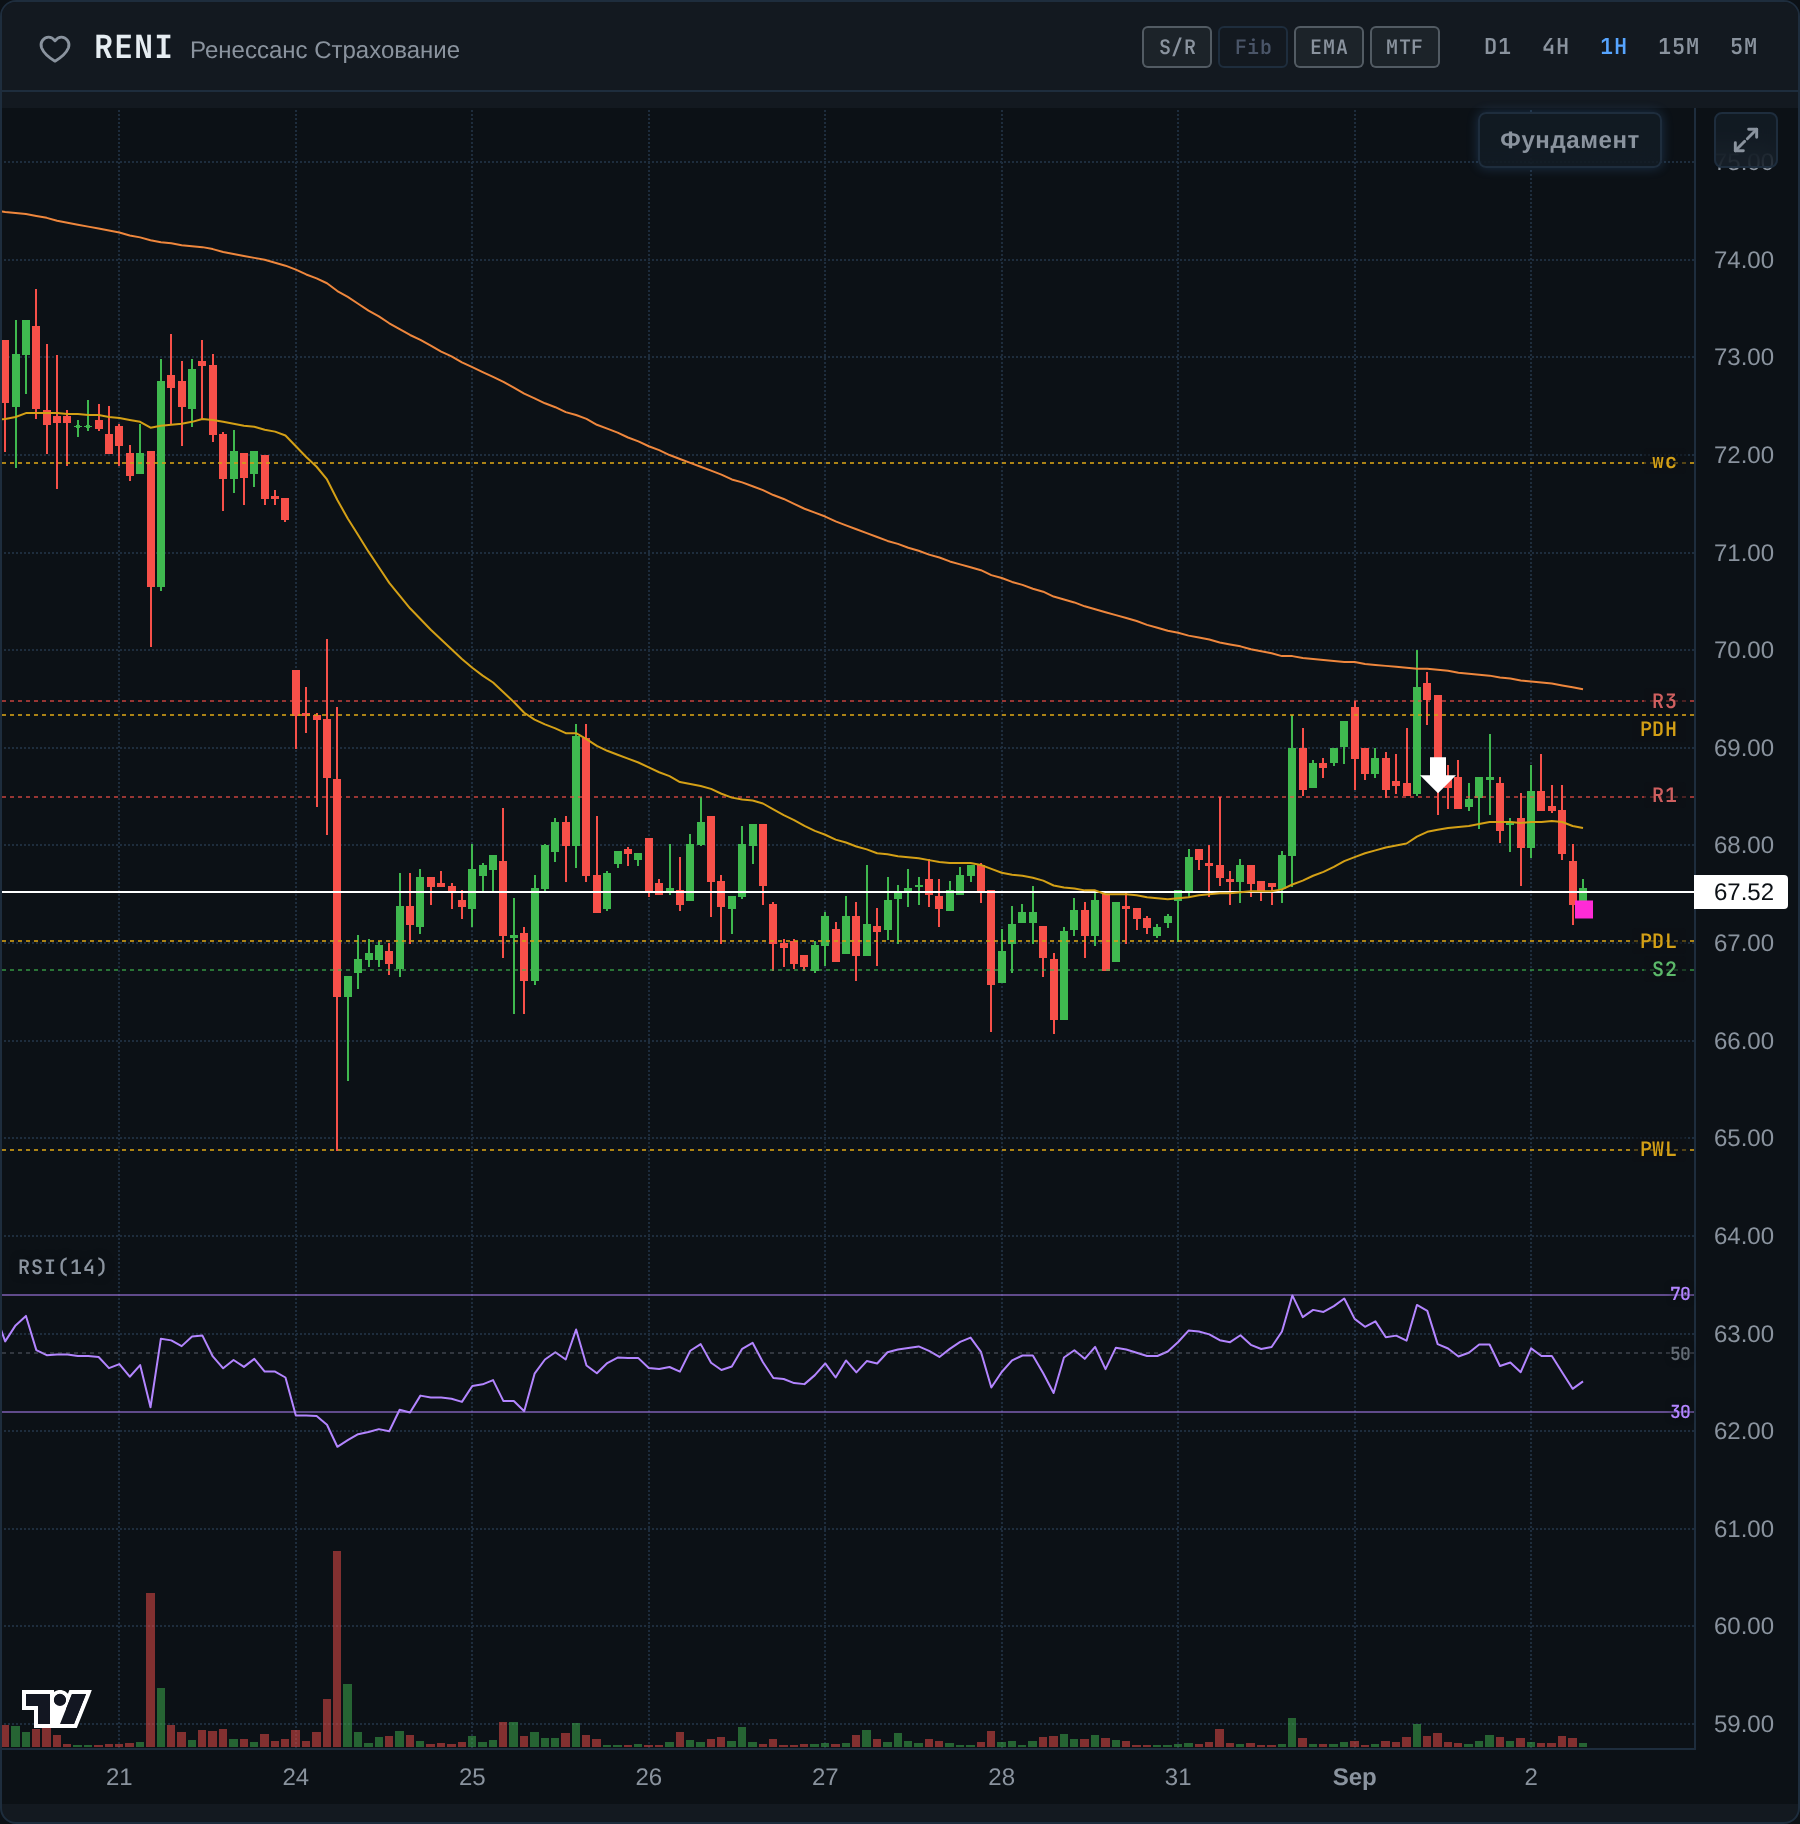
Task: Open the TradingView logo link
Action: (x=56, y=1708)
